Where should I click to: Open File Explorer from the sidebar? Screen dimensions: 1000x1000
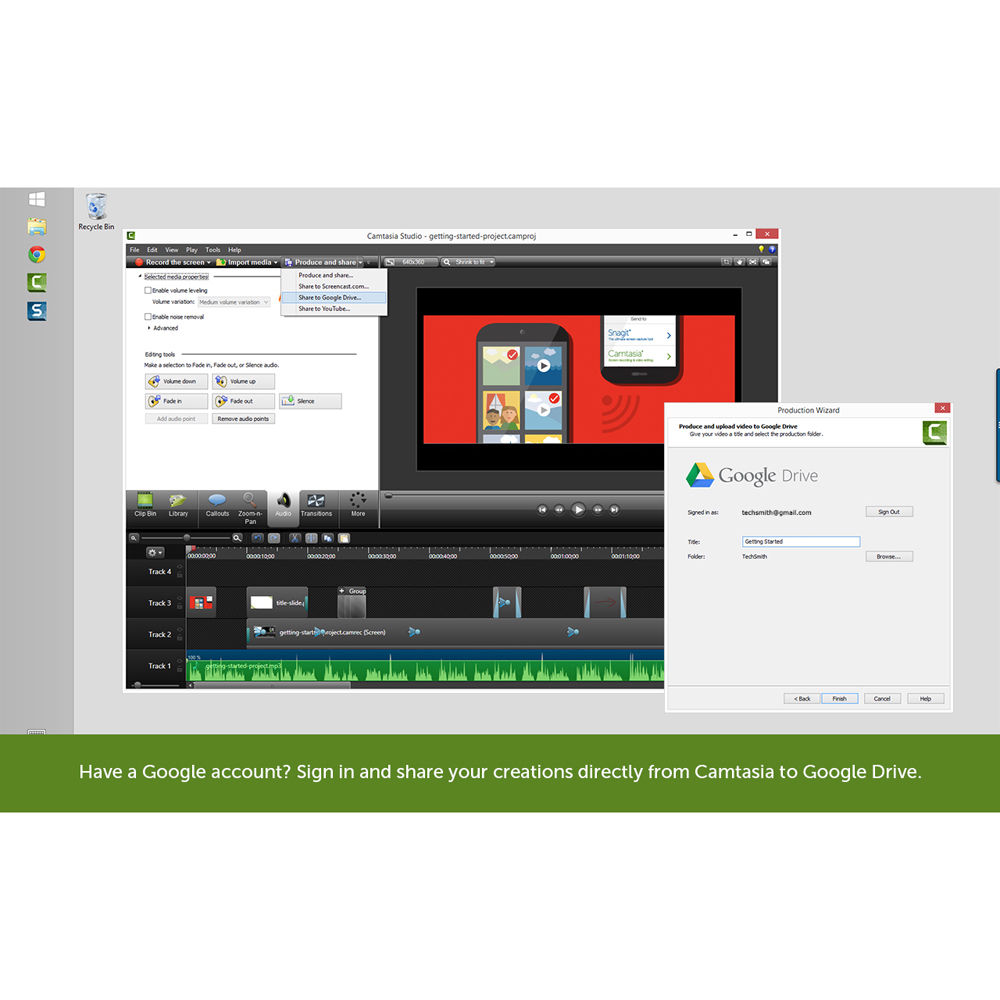[37, 226]
